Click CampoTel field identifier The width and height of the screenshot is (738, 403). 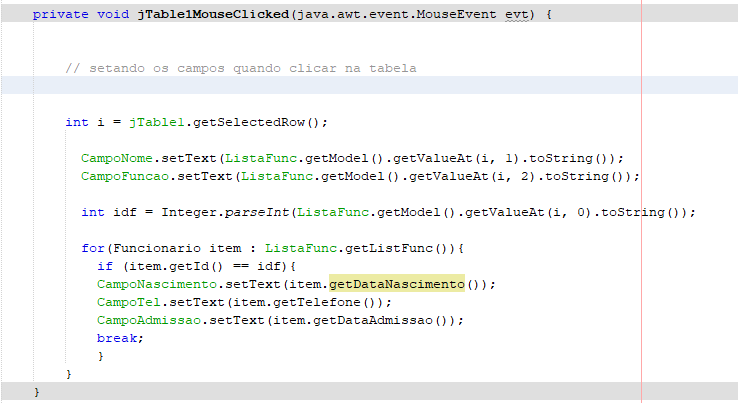128,302
